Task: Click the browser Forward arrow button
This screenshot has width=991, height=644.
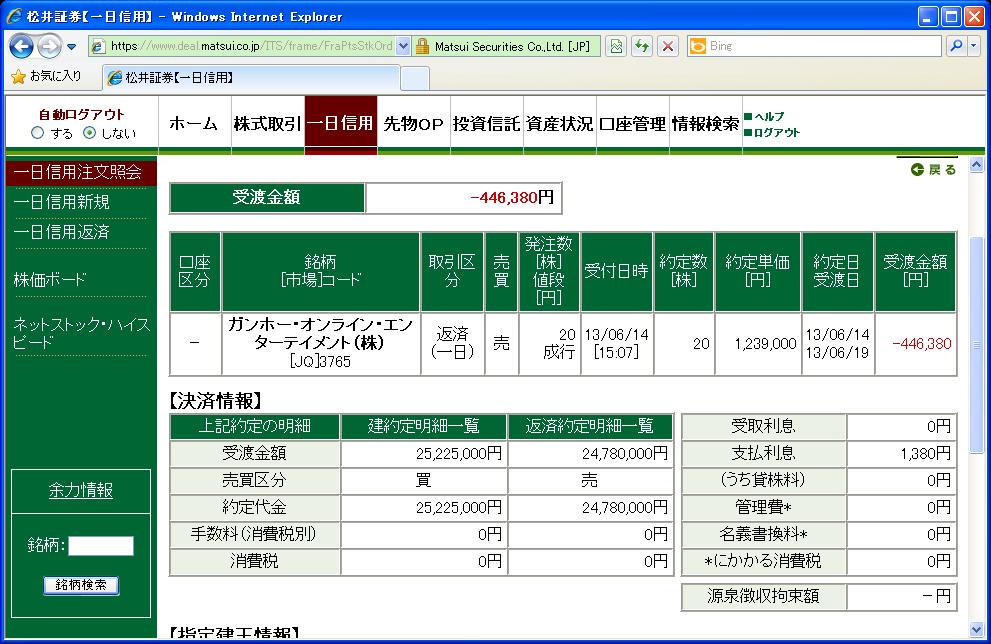Action: (49, 46)
